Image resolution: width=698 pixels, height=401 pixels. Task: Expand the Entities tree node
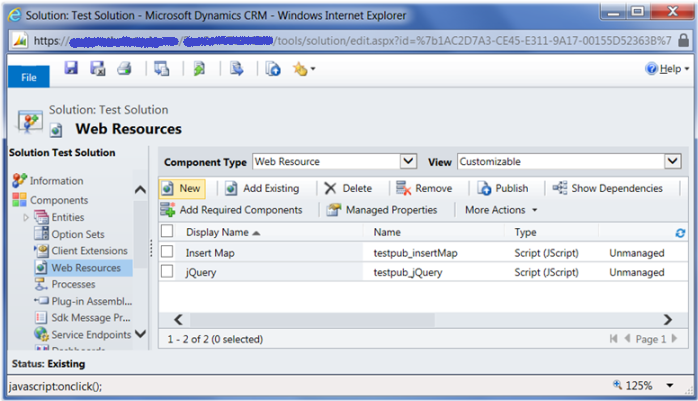tap(25, 217)
